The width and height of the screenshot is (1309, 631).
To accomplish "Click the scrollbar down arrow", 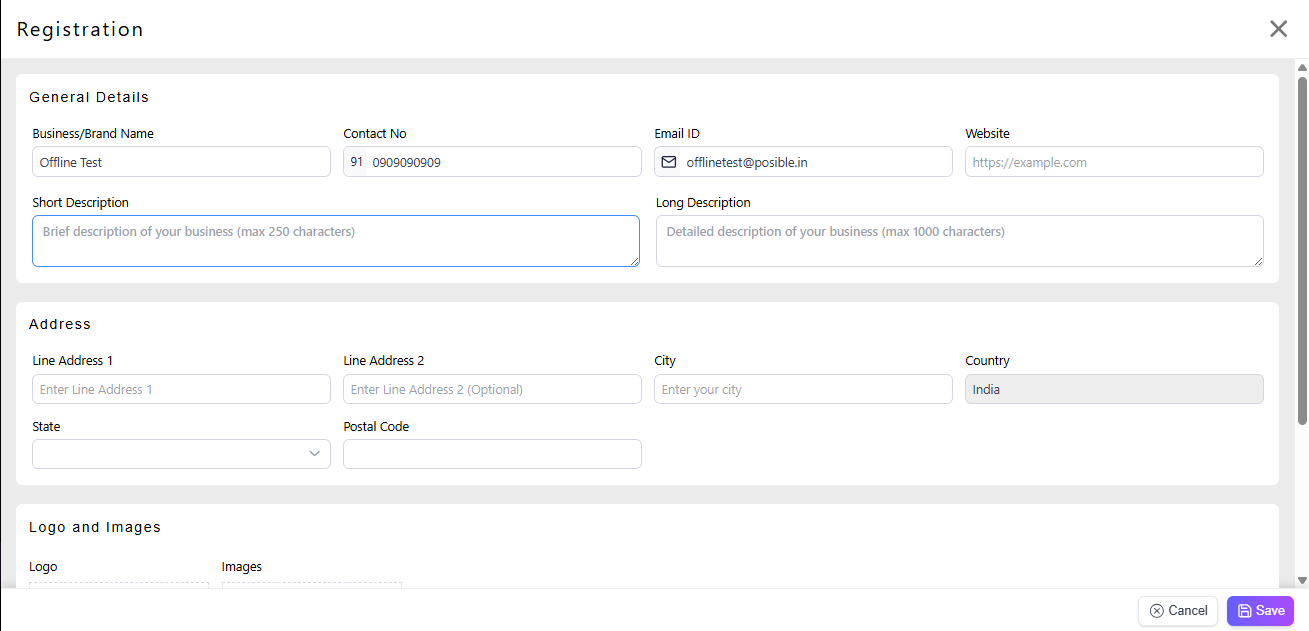I will (1302, 580).
